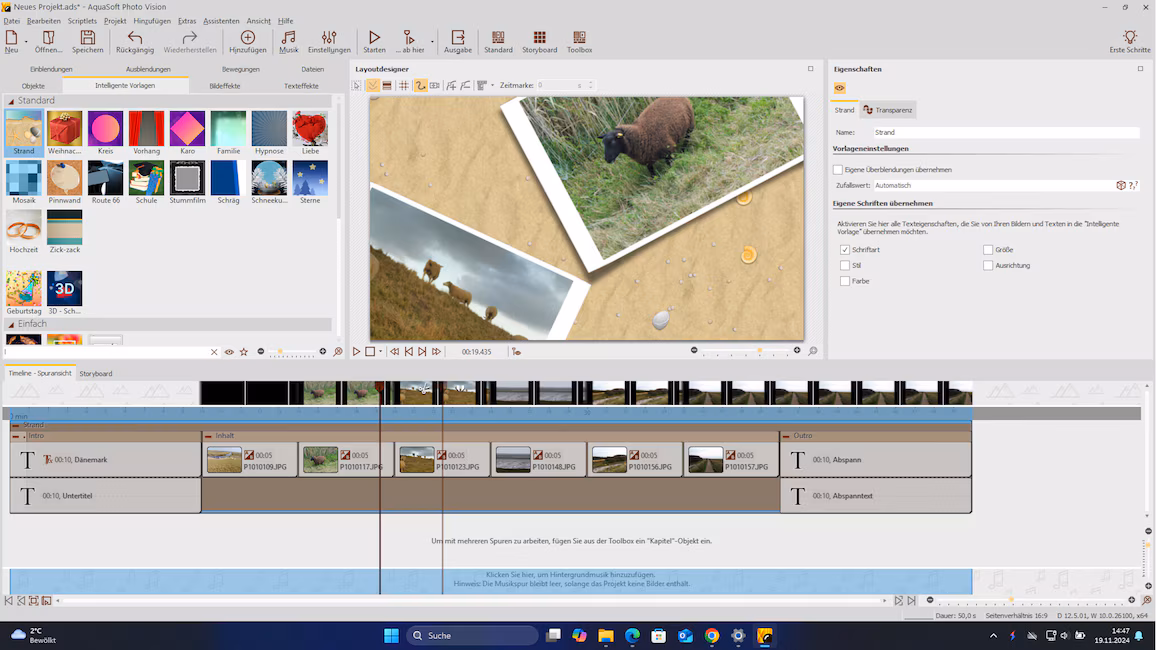
Task: Click the add background music area
Action: tap(491, 581)
